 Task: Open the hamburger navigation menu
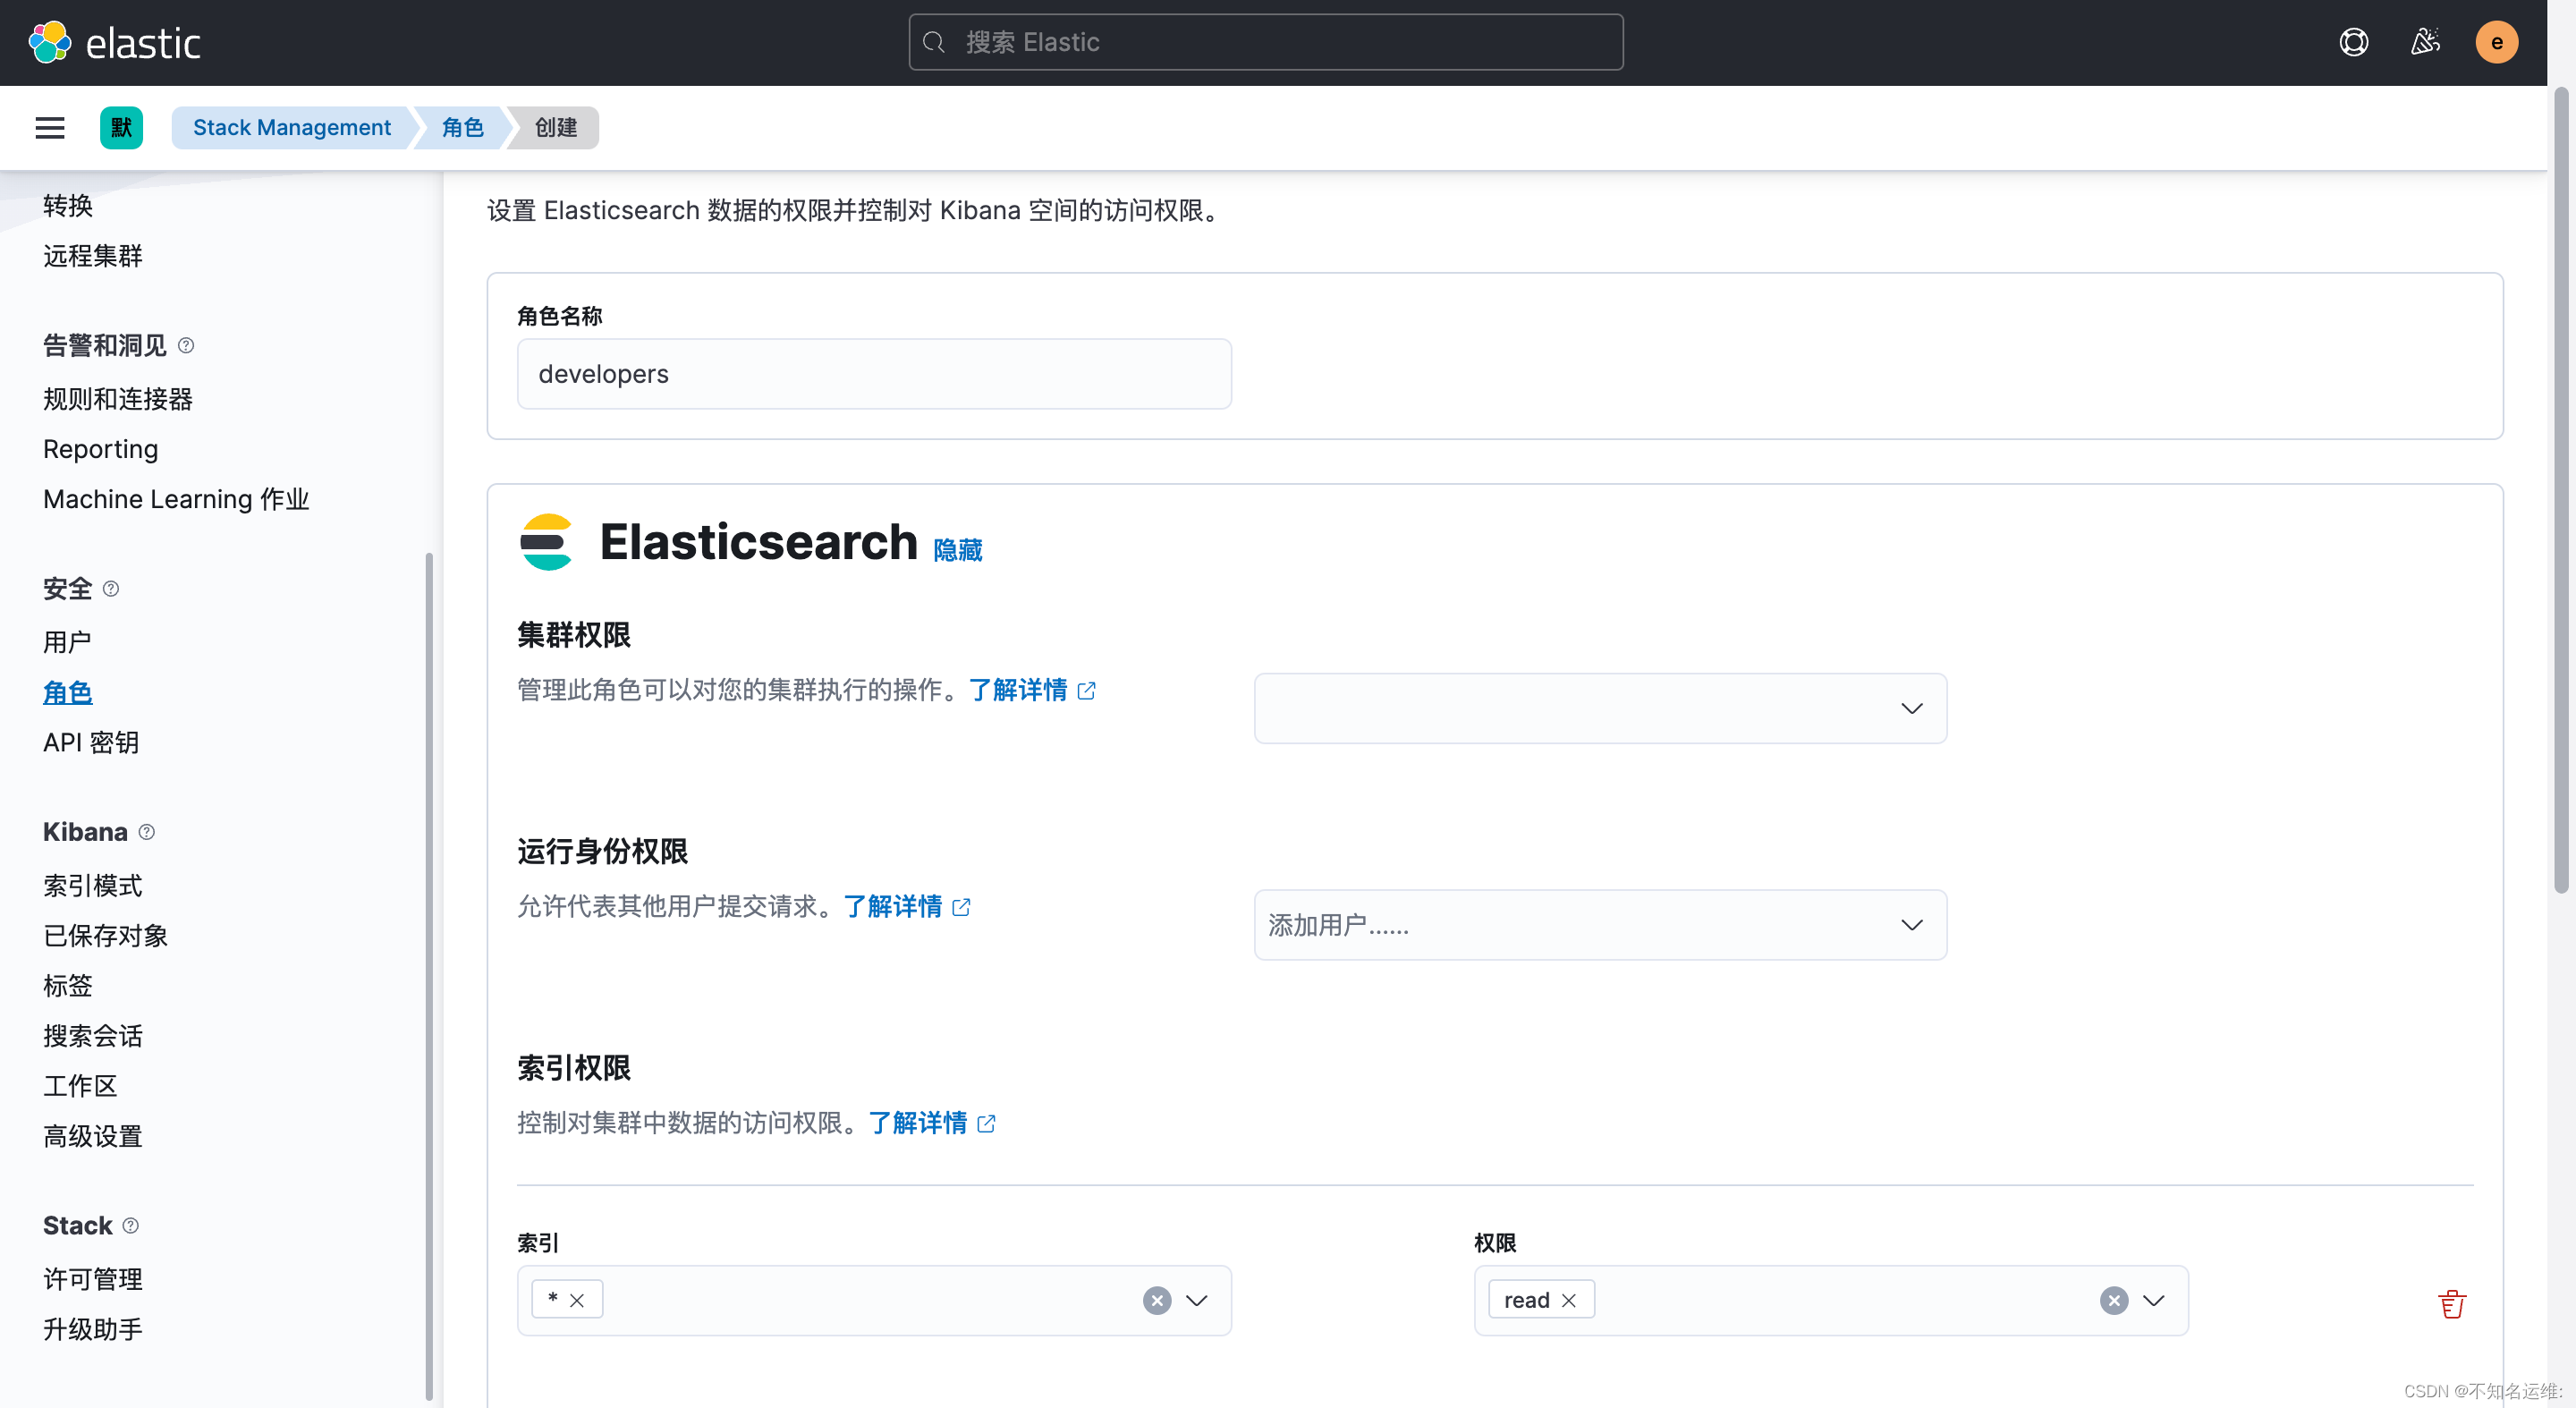[x=49, y=127]
